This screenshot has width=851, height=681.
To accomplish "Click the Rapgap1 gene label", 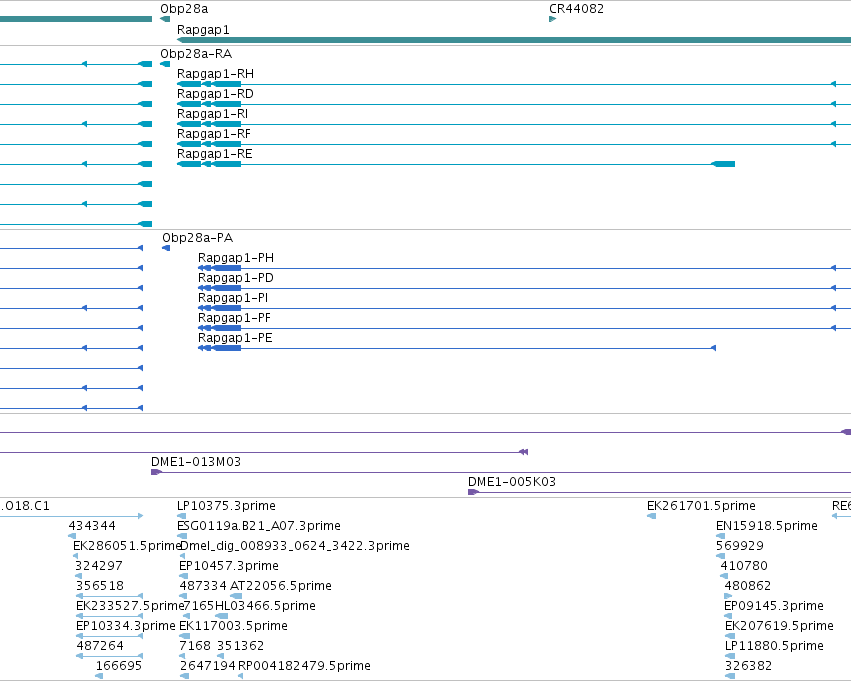I will tap(203, 30).
